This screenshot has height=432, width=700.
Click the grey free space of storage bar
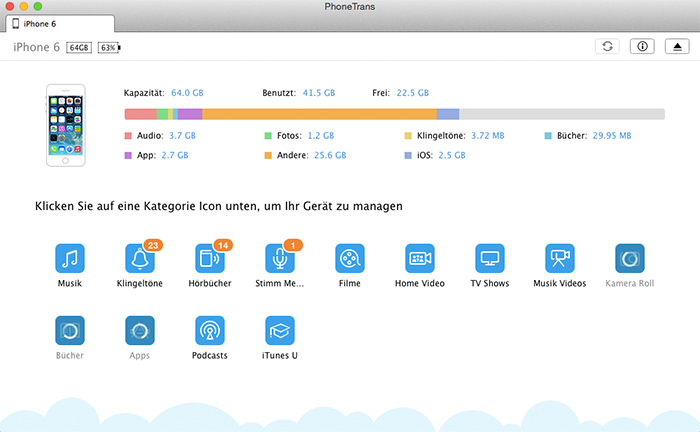[x=562, y=114]
